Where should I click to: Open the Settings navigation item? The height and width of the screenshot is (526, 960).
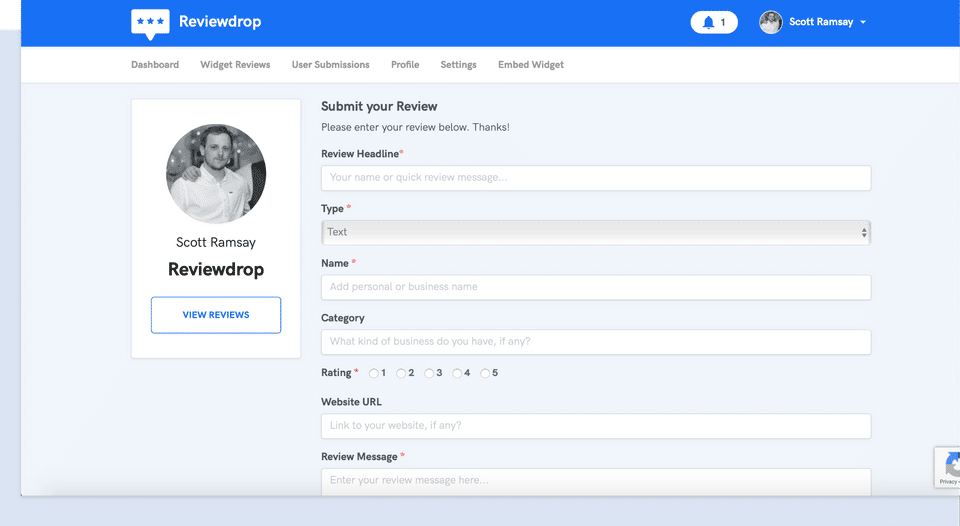point(458,65)
